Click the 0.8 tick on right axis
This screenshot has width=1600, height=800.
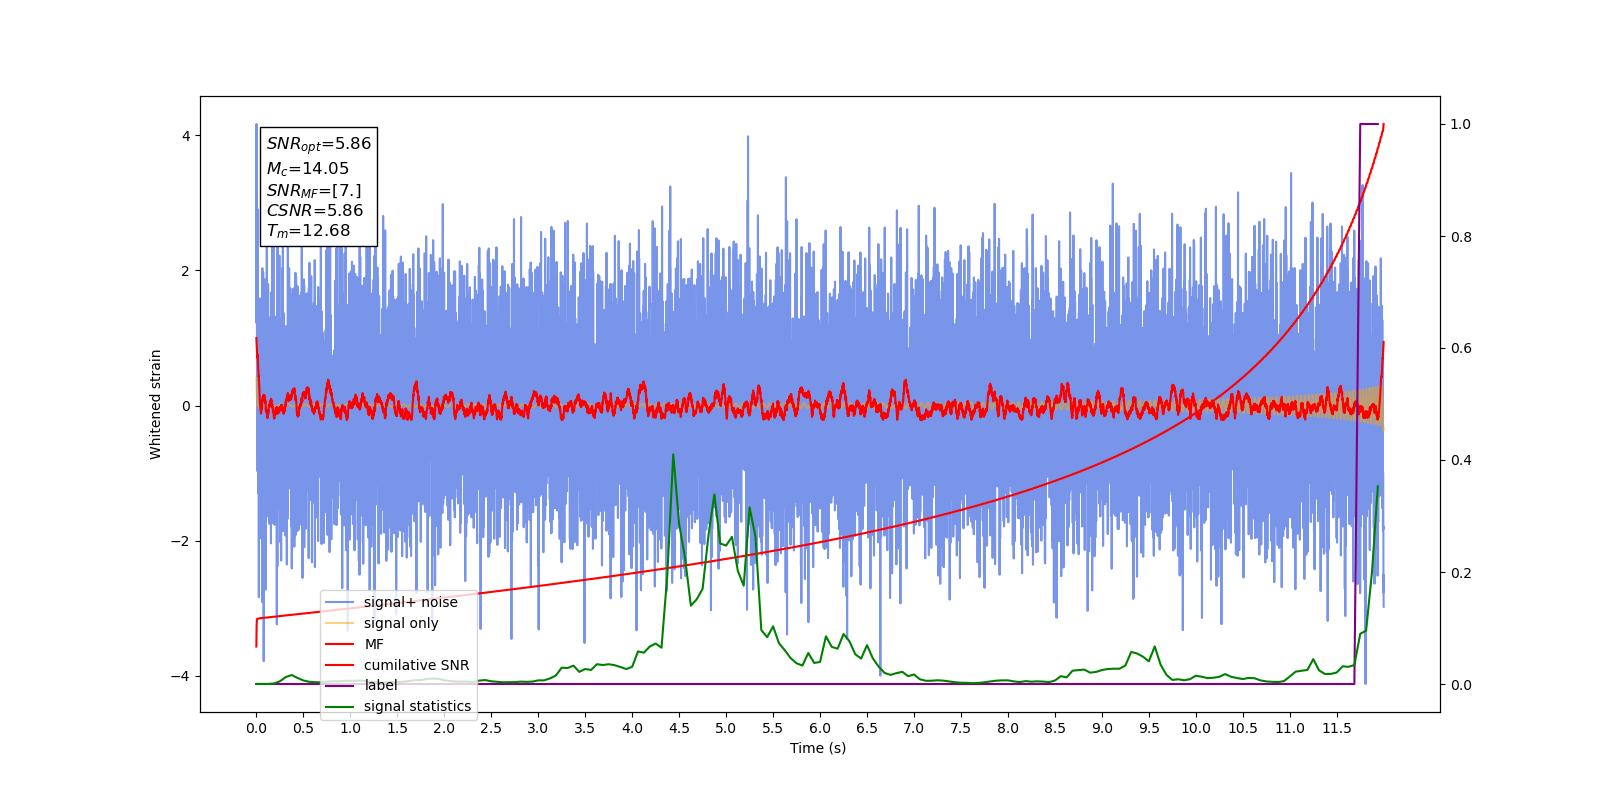pyautogui.click(x=1461, y=237)
